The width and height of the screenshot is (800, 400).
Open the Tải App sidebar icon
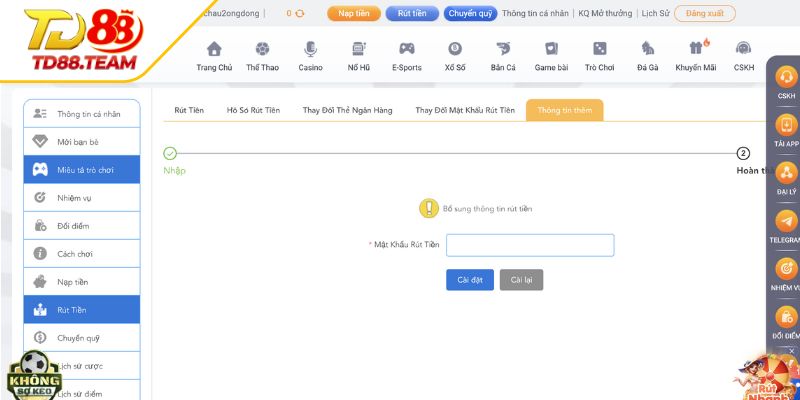(786, 127)
